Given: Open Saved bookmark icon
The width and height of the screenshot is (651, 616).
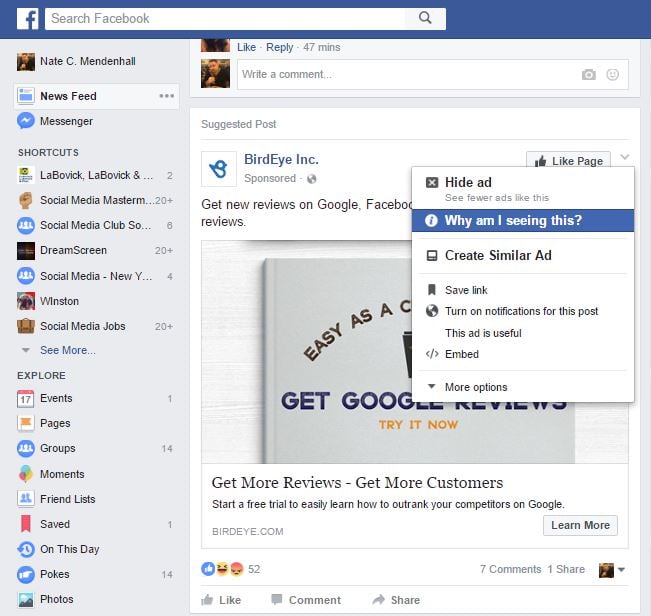Looking at the screenshot, I should coord(26,524).
